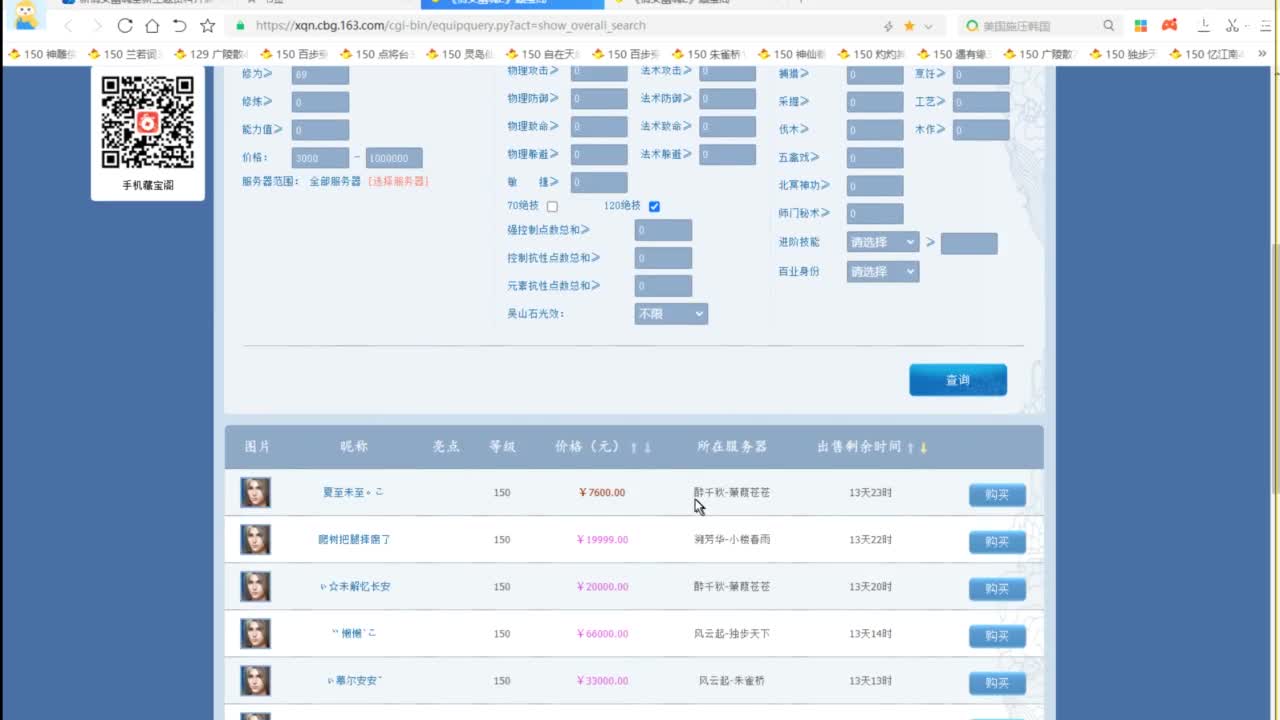This screenshot has height=720, width=1280.
Task: Click the bookmark star icon left of URL
Action: [x=207, y=26]
